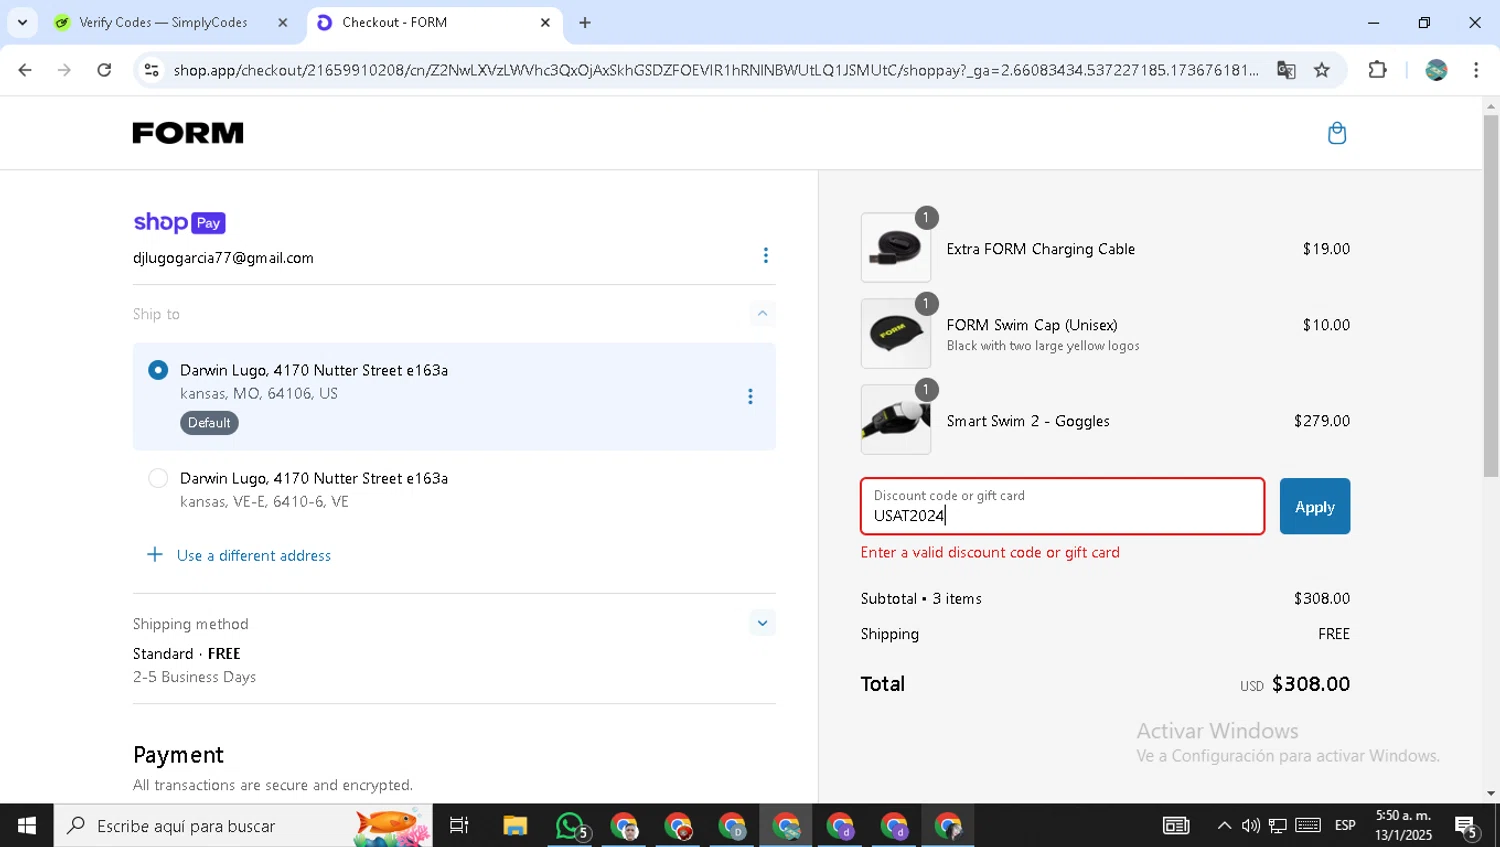Open File Explorer from taskbar
This screenshot has width=1500, height=847.
(515, 826)
